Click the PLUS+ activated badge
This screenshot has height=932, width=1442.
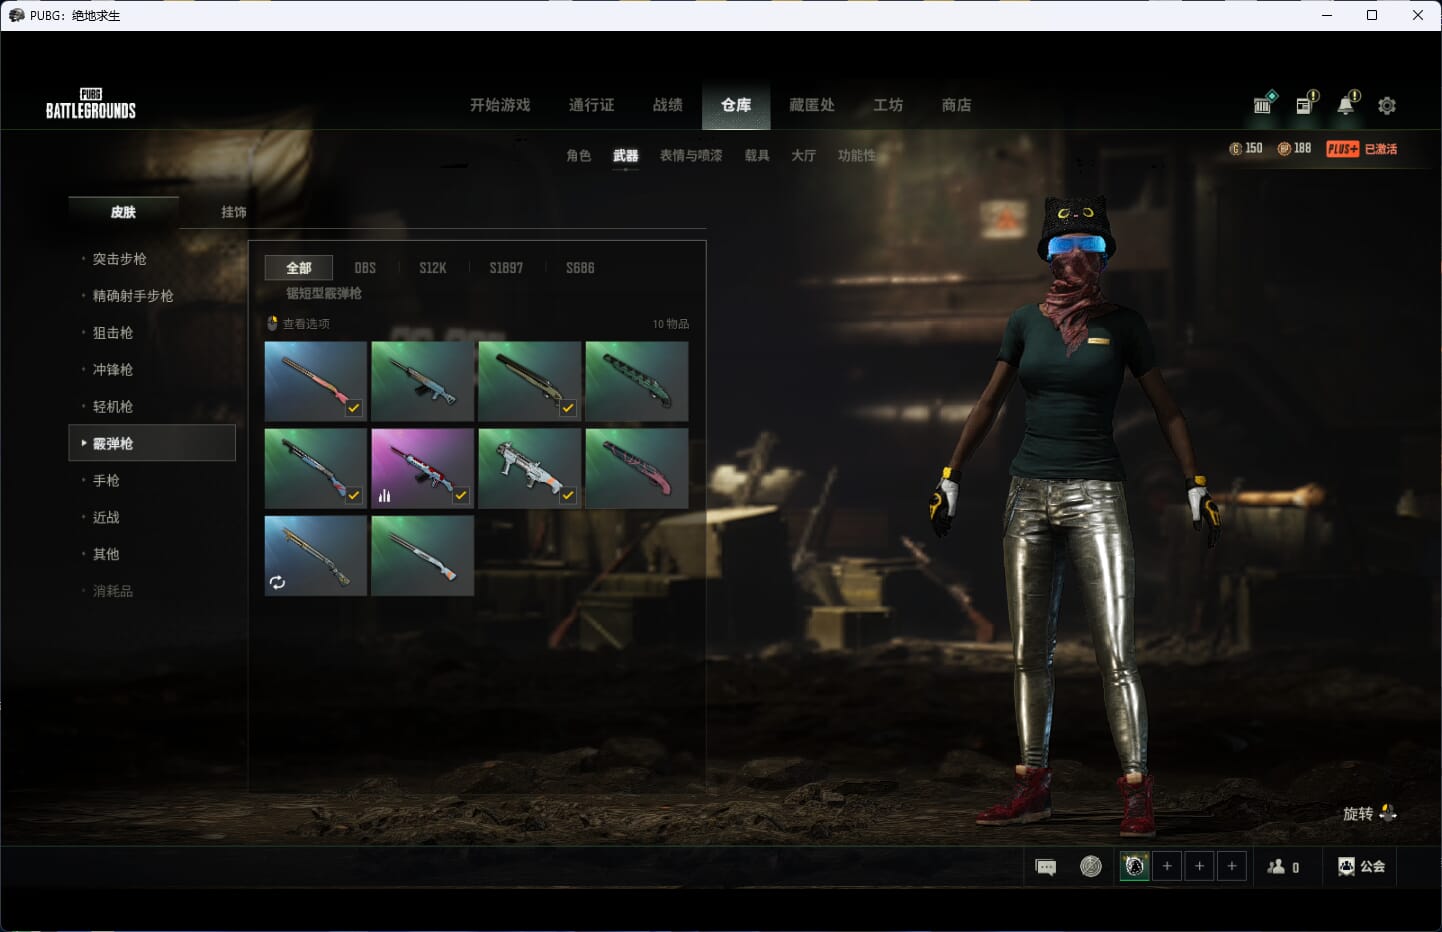click(x=1361, y=148)
